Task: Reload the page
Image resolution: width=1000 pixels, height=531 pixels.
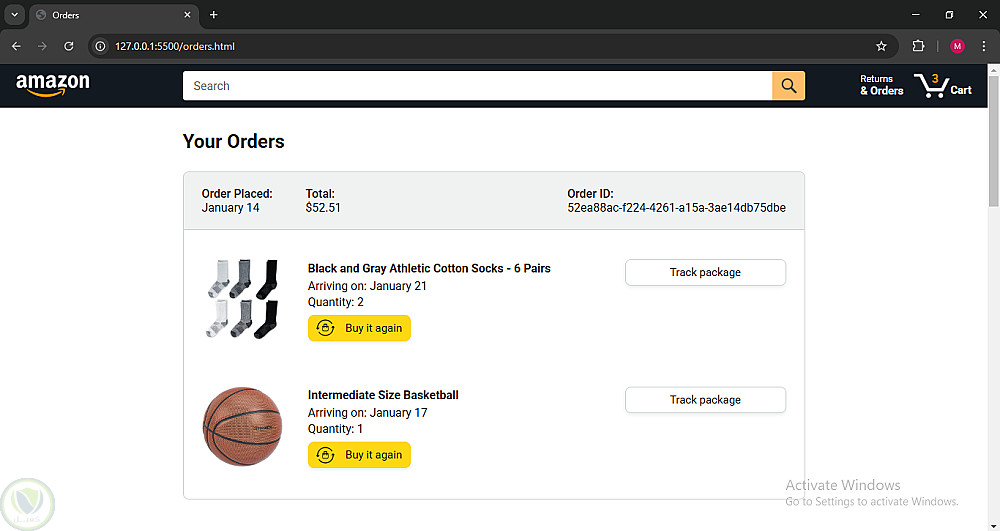Action: pos(69,46)
